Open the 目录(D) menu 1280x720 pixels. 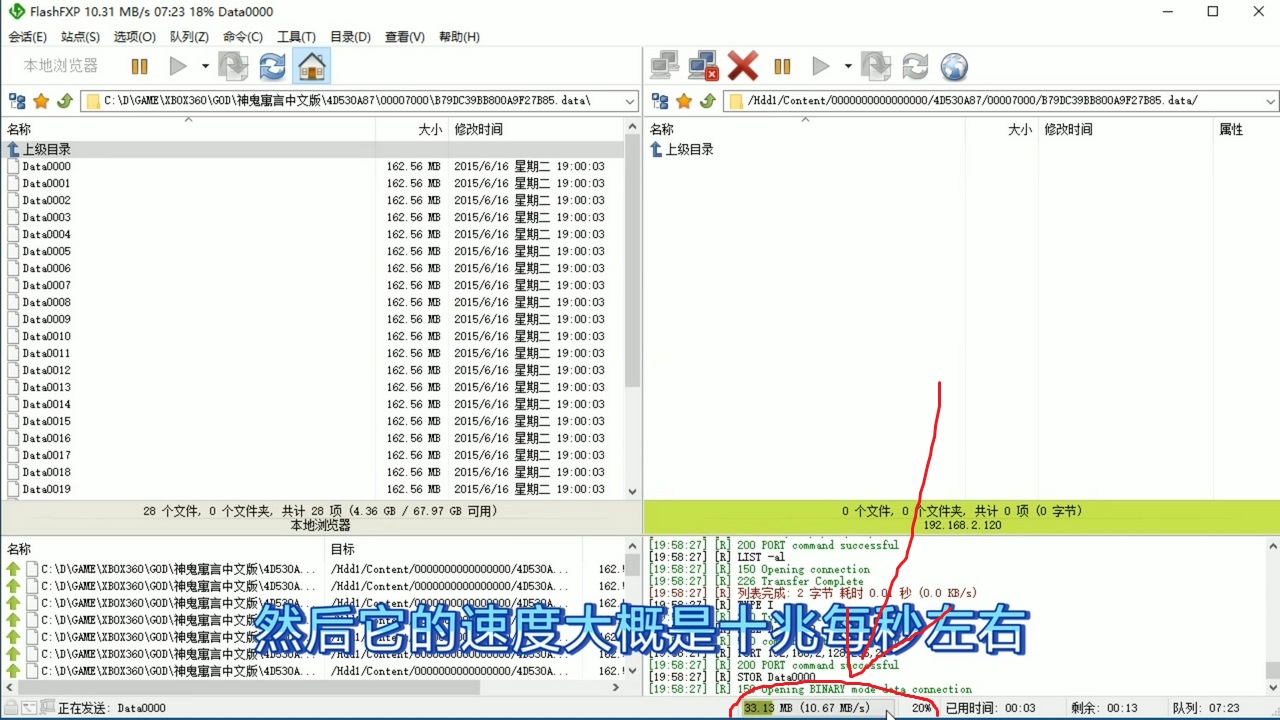(350, 37)
